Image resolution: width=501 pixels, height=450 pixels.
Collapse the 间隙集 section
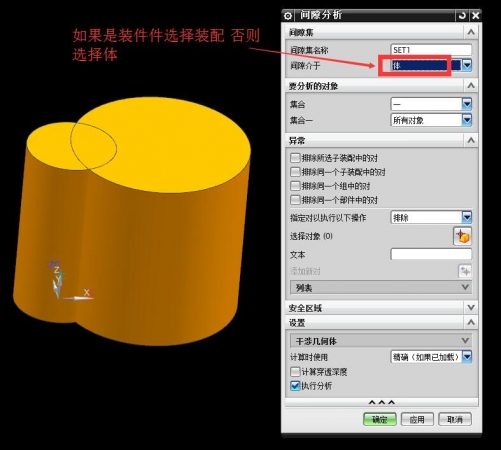[x=471, y=32]
